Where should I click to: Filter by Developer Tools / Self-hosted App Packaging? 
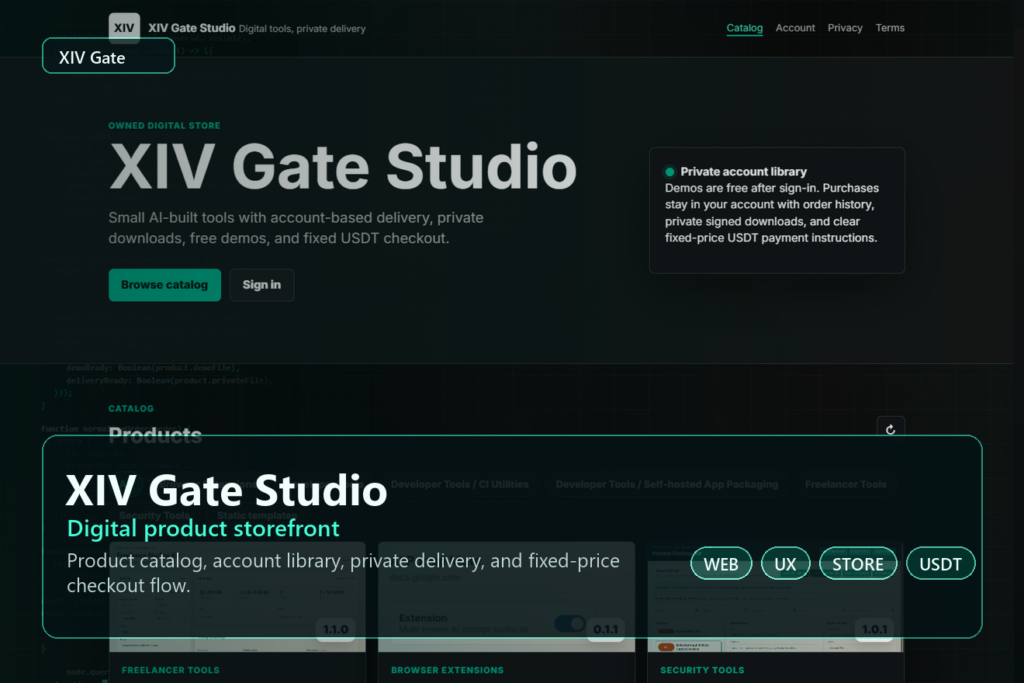click(667, 484)
